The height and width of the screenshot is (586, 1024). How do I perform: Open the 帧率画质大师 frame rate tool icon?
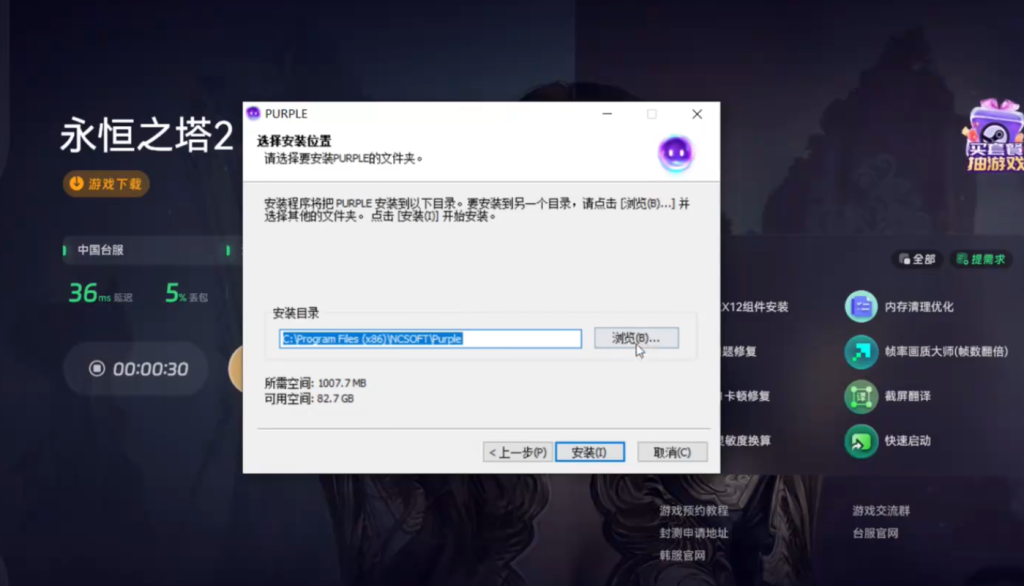tap(860, 352)
